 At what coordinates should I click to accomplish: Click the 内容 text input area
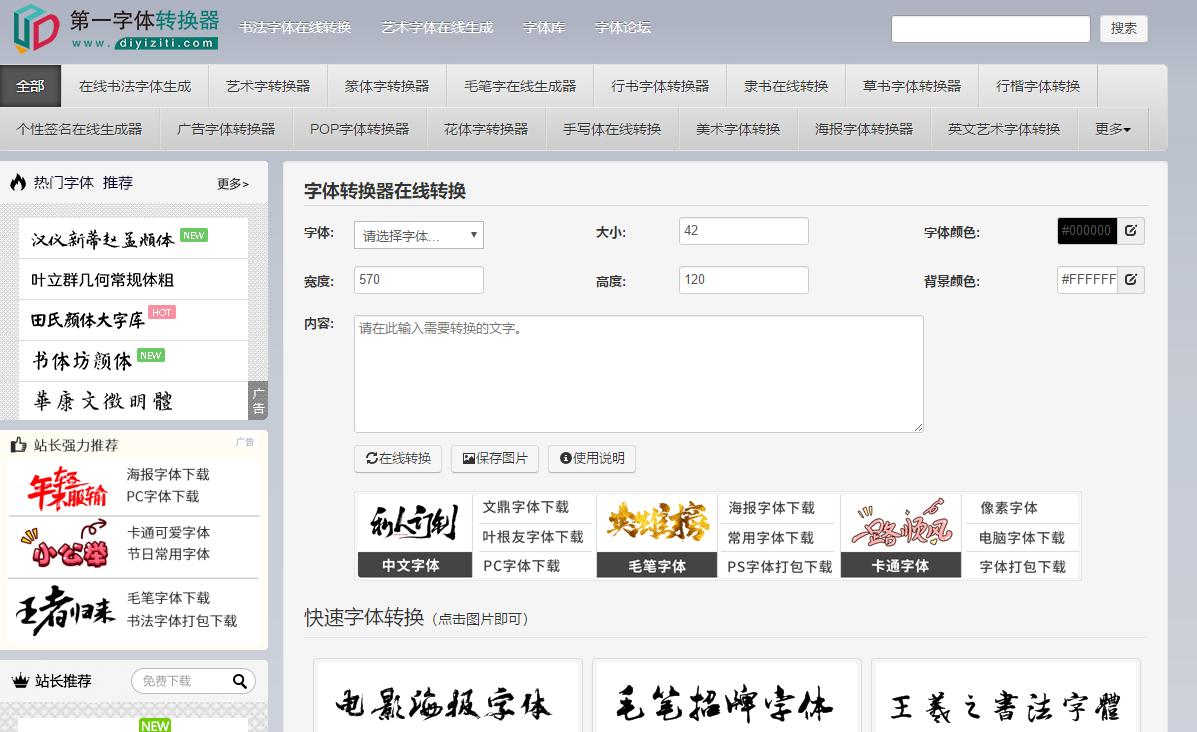tap(638, 373)
